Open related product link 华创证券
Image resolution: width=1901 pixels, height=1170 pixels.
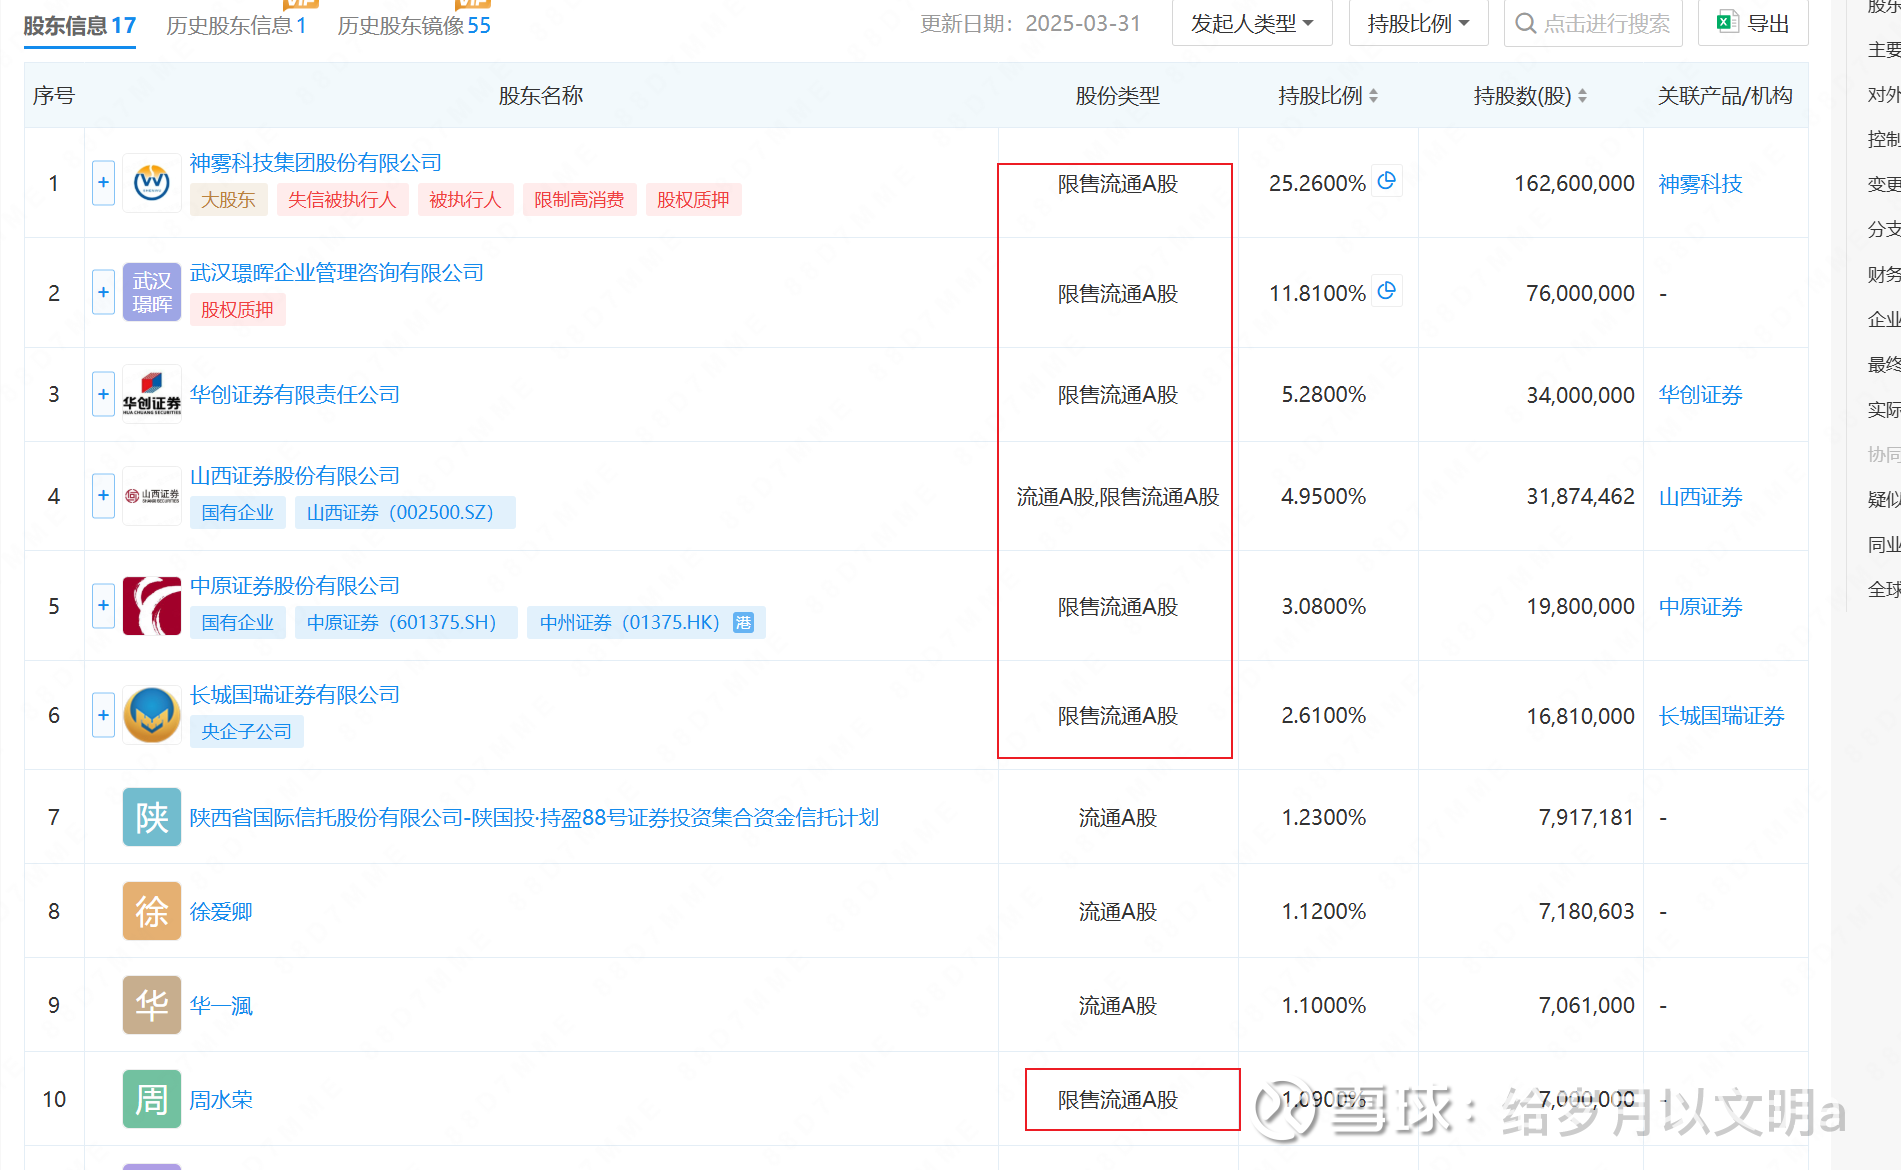(x=1700, y=395)
